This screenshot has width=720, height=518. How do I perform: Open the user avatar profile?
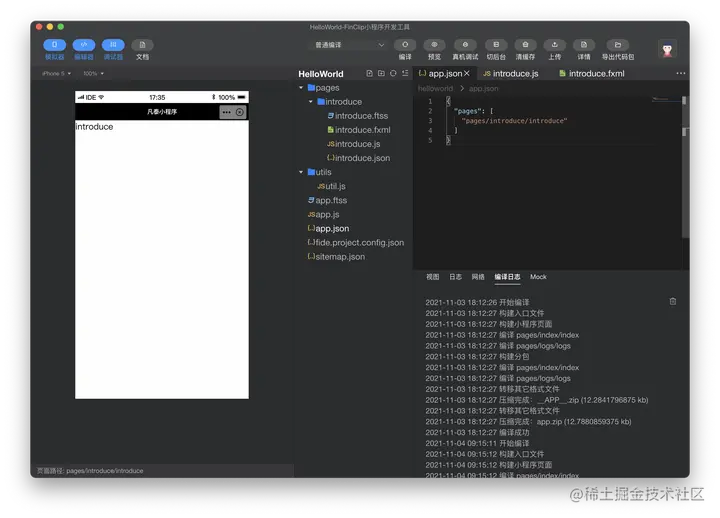pyautogui.click(x=668, y=49)
